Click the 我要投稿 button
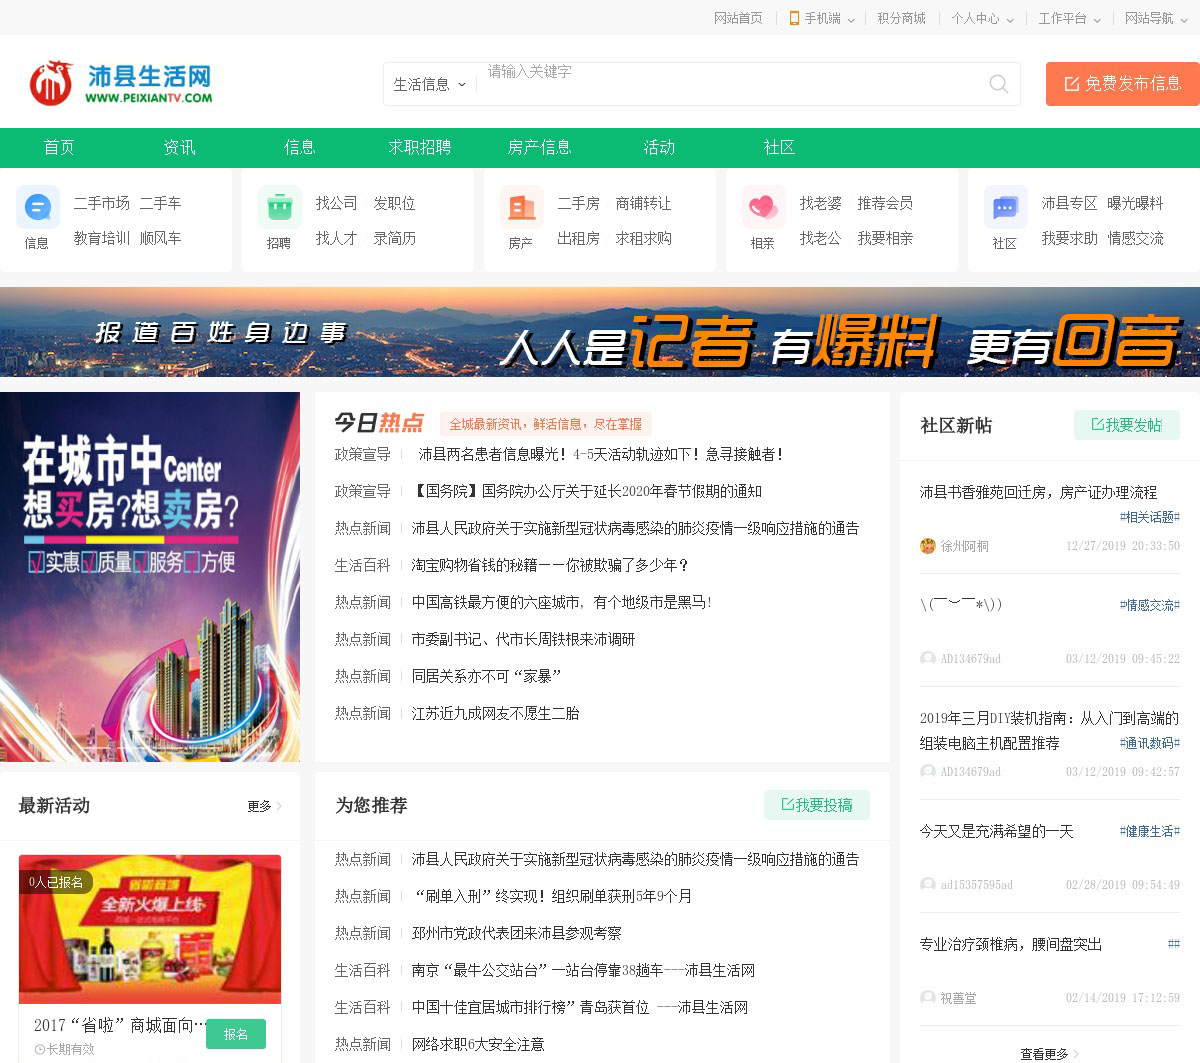The width and height of the screenshot is (1200, 1063). tap(816, 805)
